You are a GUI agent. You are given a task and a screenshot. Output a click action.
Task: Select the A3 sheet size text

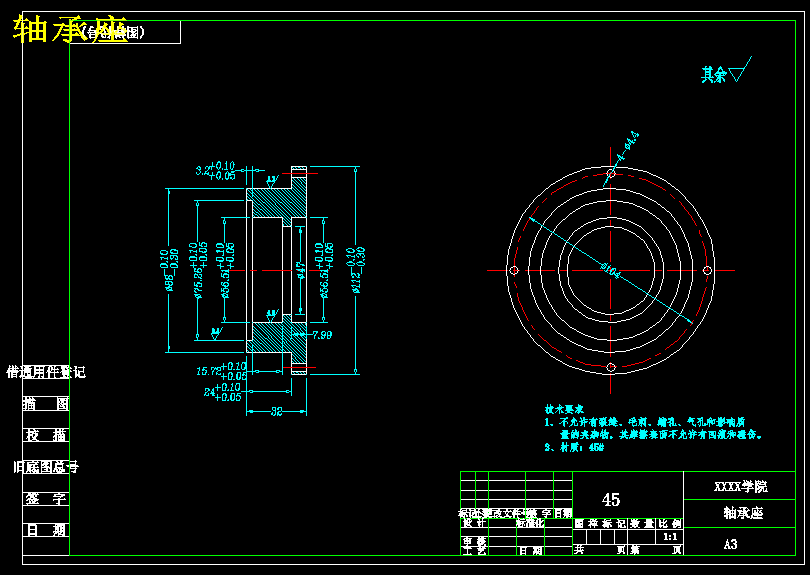click(730, 544)
